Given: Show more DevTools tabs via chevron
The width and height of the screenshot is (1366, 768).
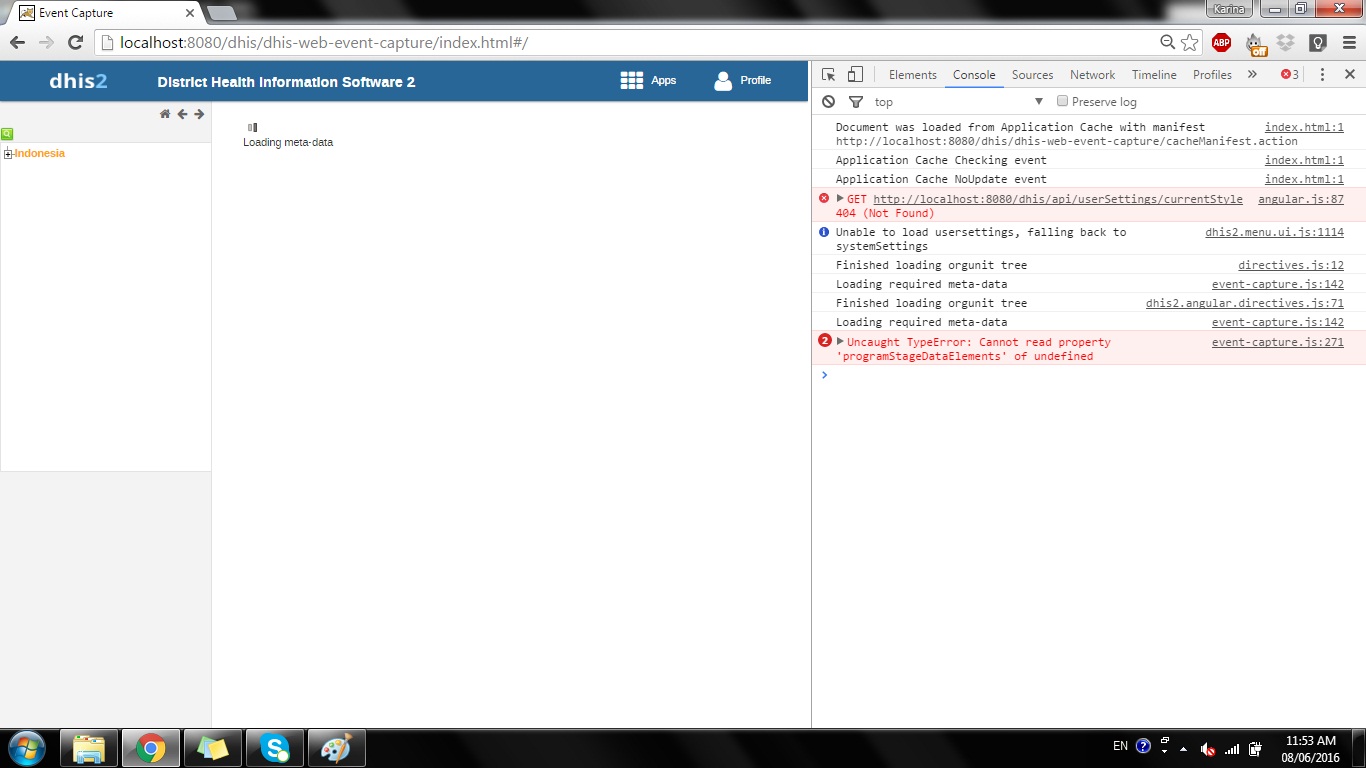Looking at the screenshot, I should [1252, 75].
